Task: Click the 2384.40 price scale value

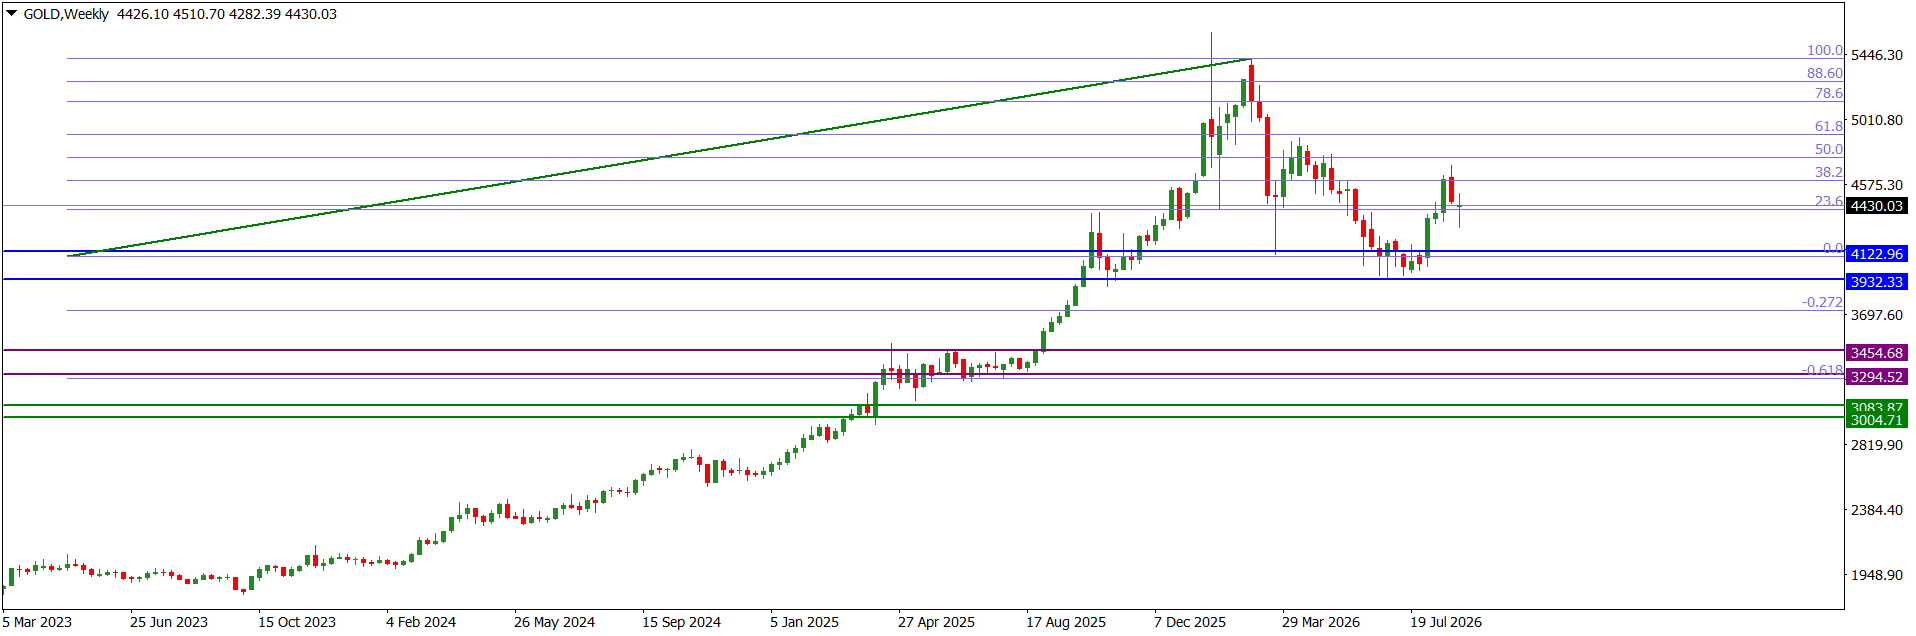Action: (1877, 510)
